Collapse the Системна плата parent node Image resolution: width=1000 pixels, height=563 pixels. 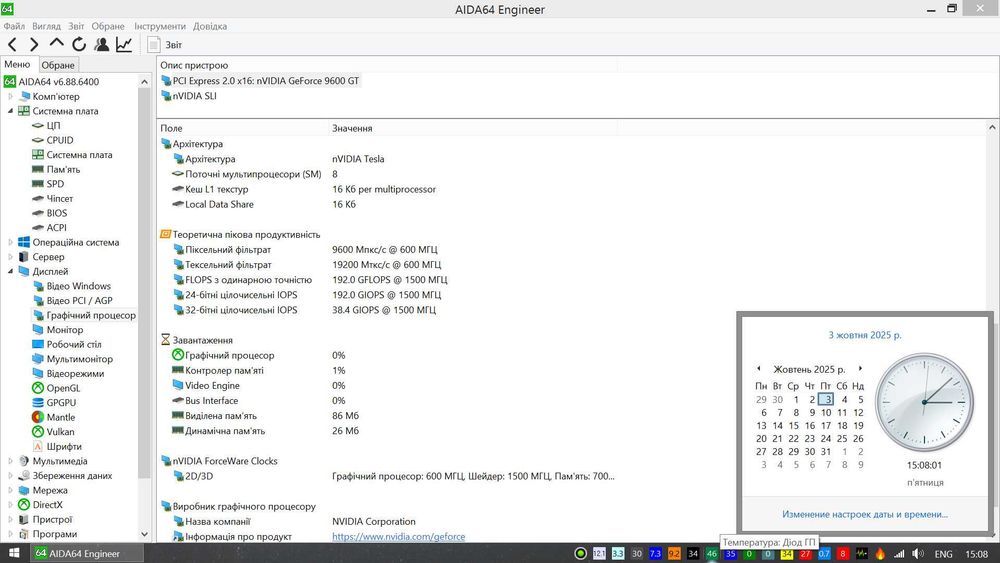point(10,111)
